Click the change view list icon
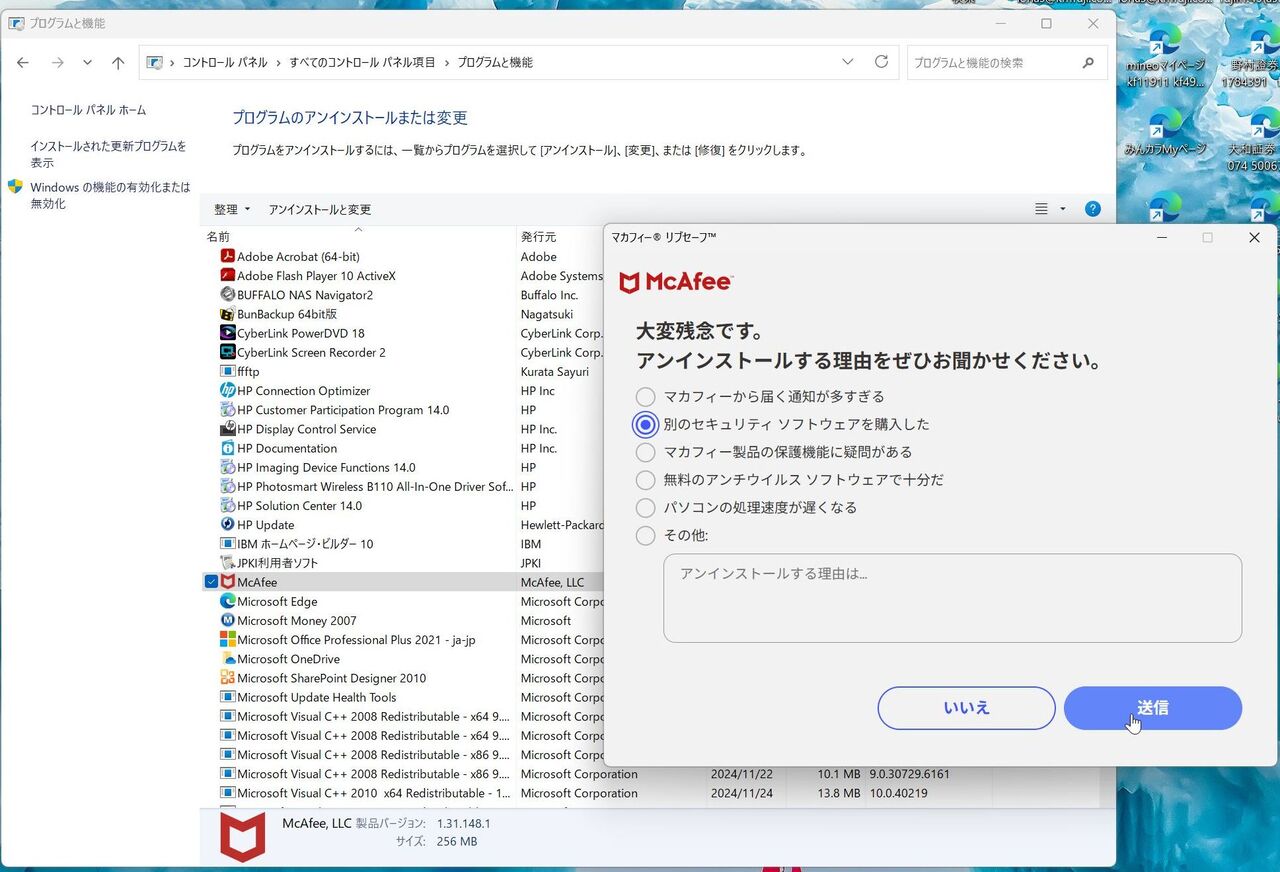 (x=1041, y=209)
